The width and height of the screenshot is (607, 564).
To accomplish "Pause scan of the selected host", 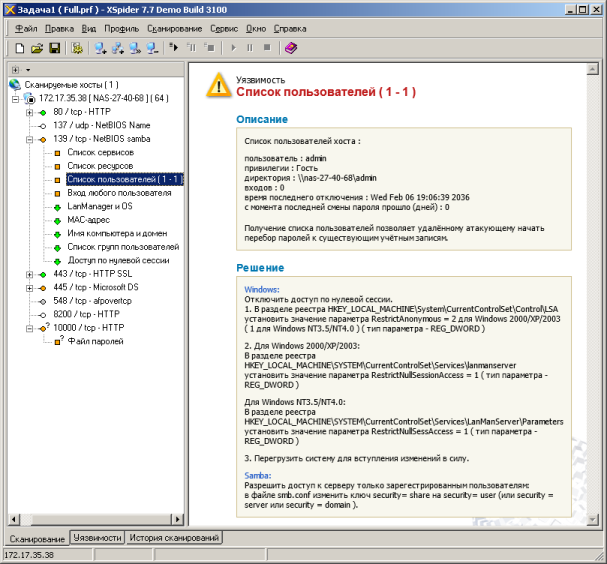I will click(192, 48).
